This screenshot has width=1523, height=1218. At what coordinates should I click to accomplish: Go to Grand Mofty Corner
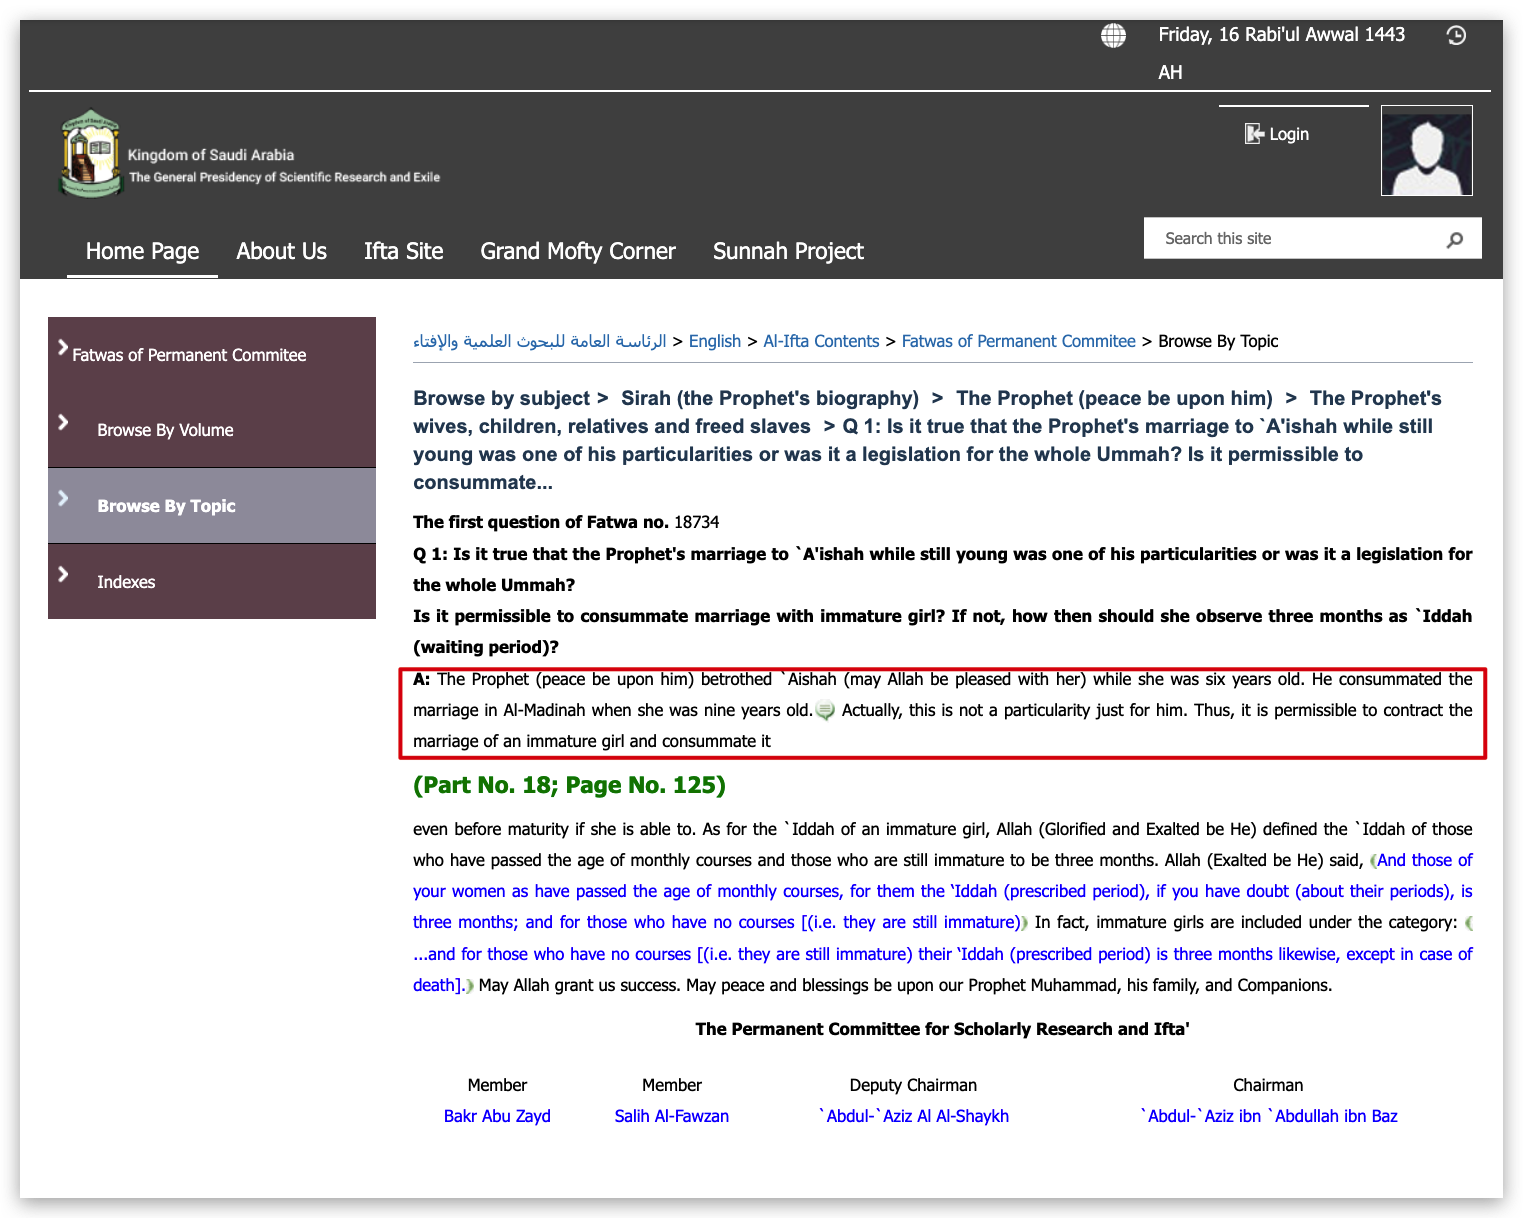[577, 251]
